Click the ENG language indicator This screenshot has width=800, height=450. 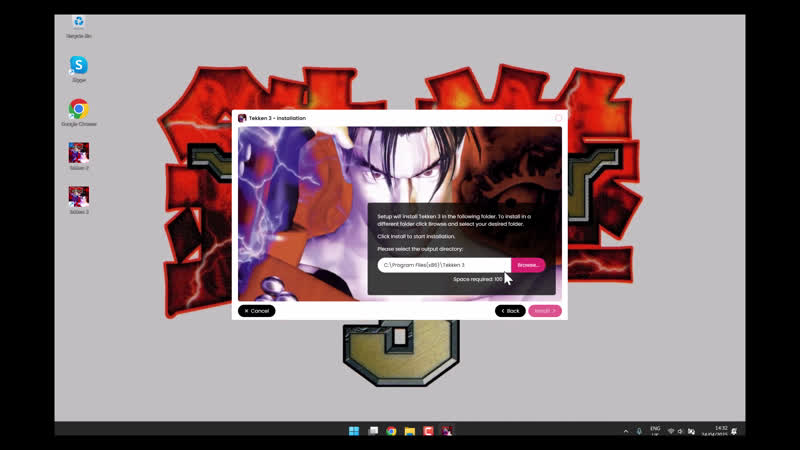[x=655, y=431]
